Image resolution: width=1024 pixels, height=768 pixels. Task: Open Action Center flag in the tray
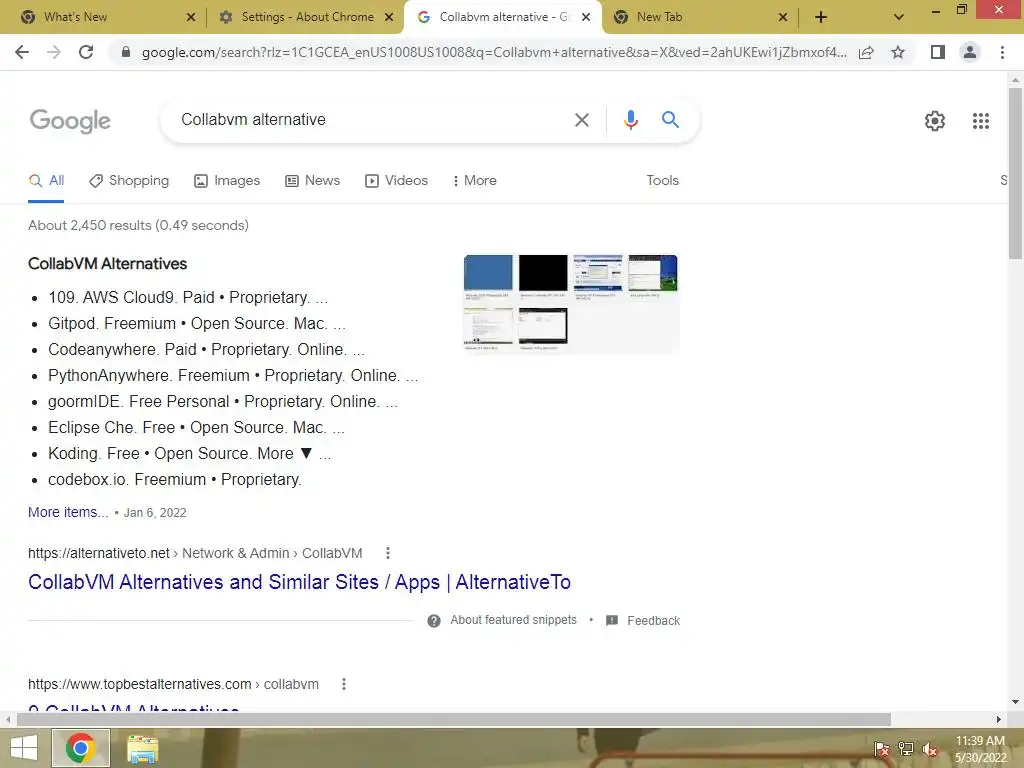pos(881,749)
